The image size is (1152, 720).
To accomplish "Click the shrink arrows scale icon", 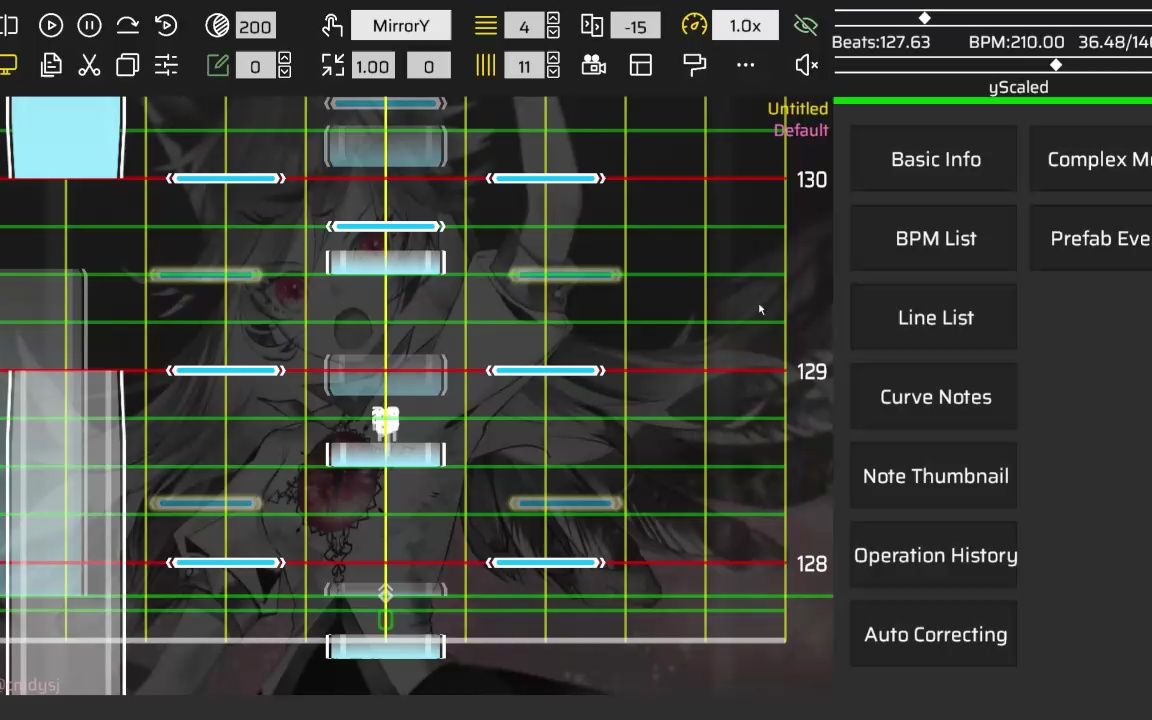I will (x=333, y=65).
